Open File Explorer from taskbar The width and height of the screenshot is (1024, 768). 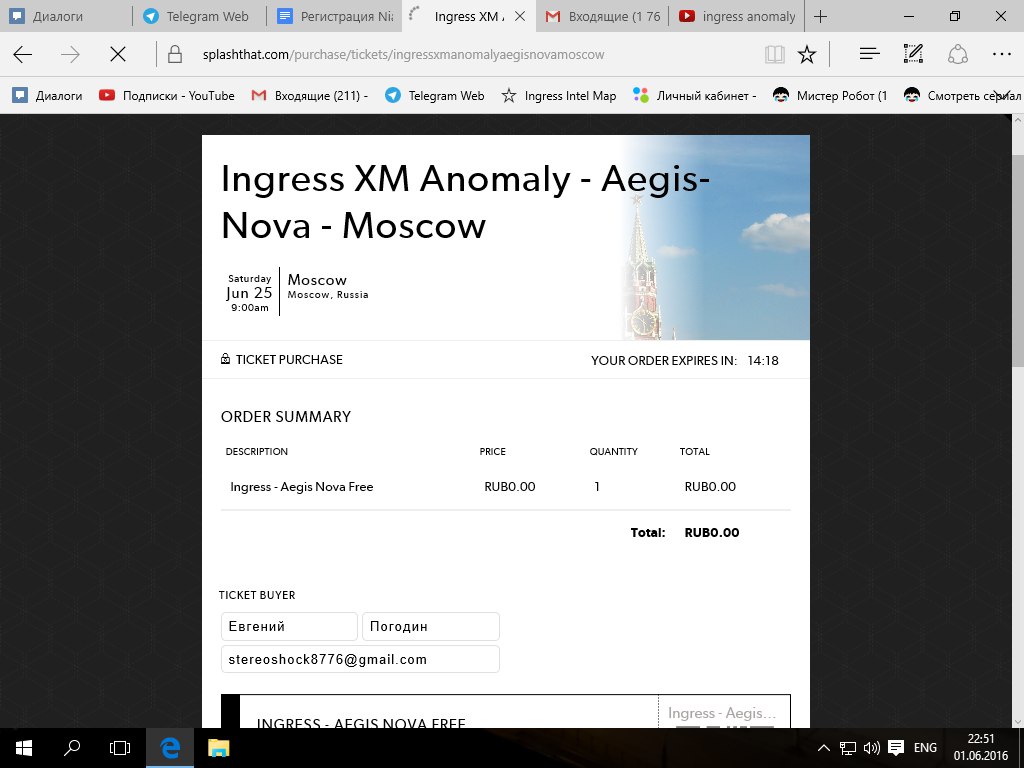219,748
